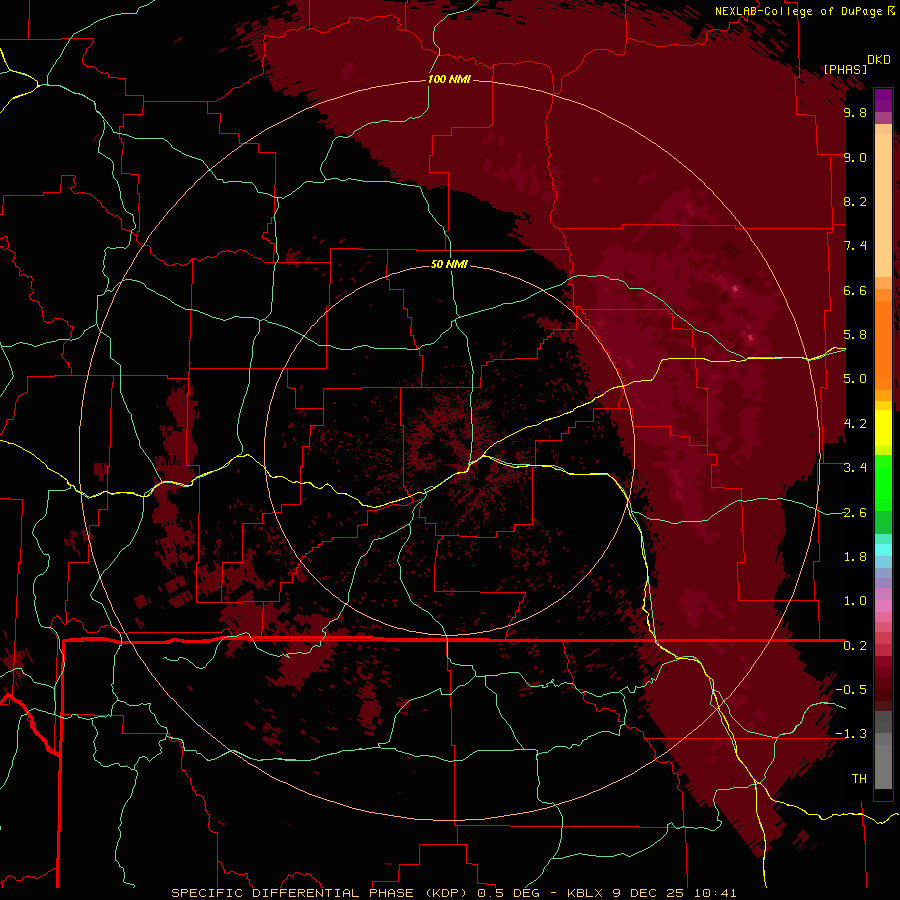This screenshot has width=900, height=900.
Task: Click the 1.0 value on color scale
Action: coord(855,601)
